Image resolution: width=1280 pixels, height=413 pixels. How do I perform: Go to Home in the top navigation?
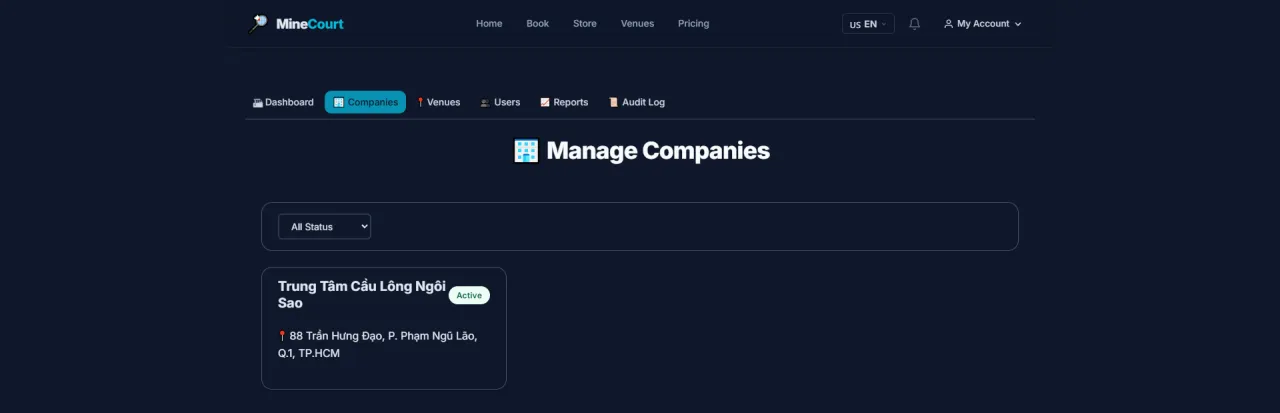coord(489,24)
